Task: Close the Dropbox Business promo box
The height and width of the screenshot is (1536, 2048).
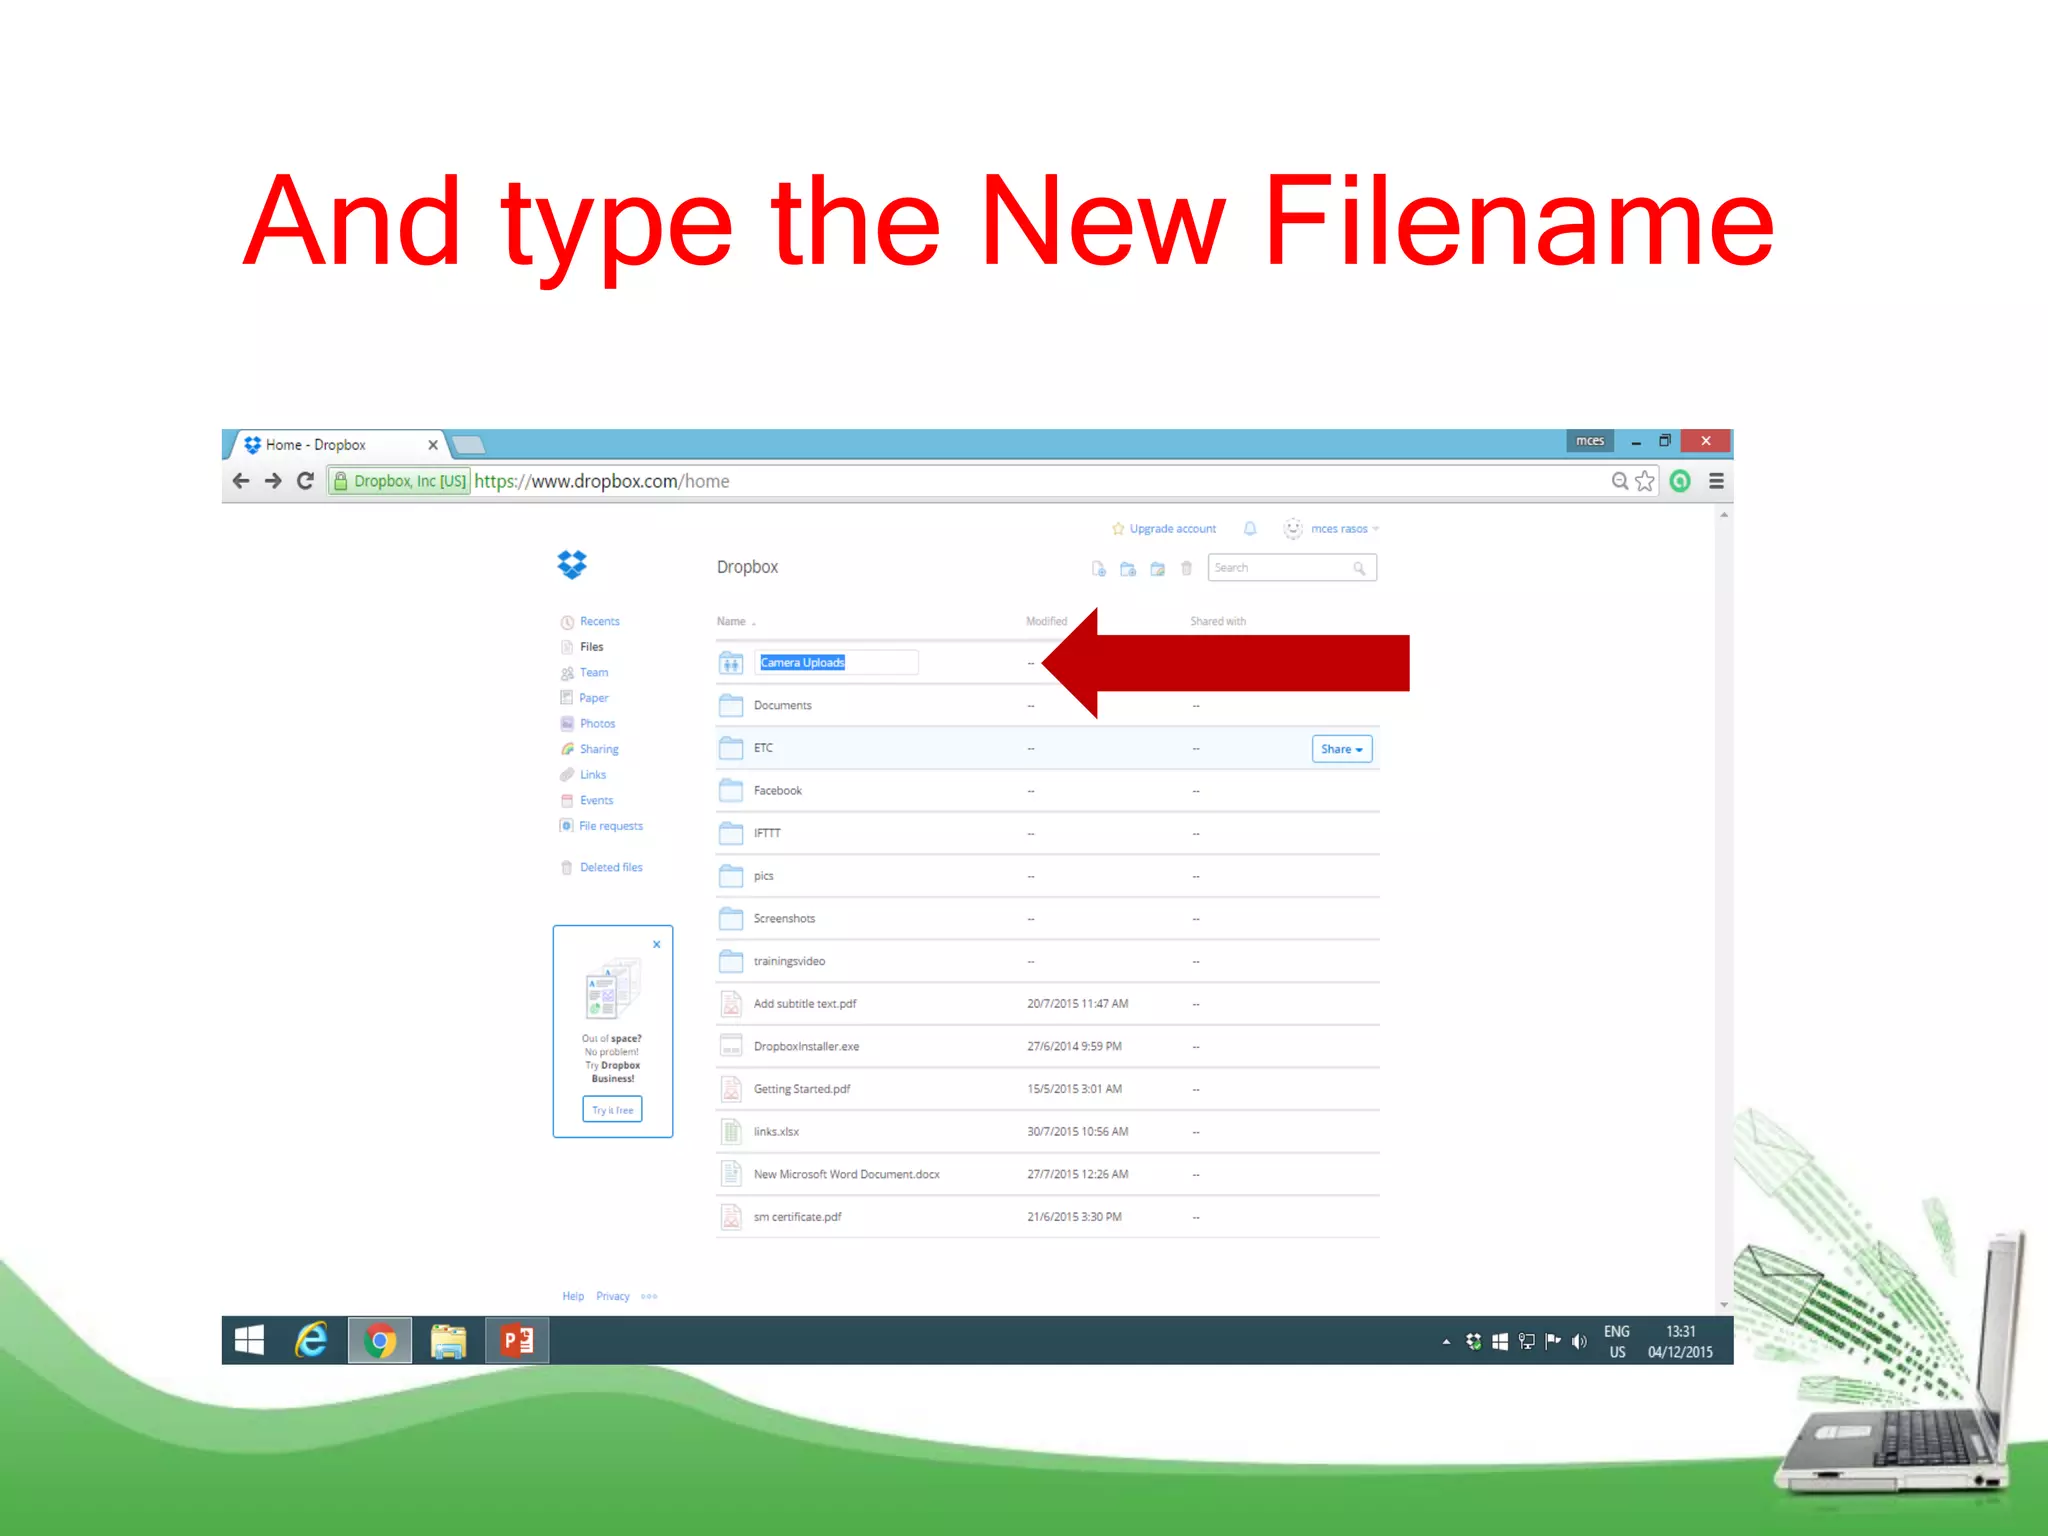Action: pyautogui.click(x=657, y=944)
